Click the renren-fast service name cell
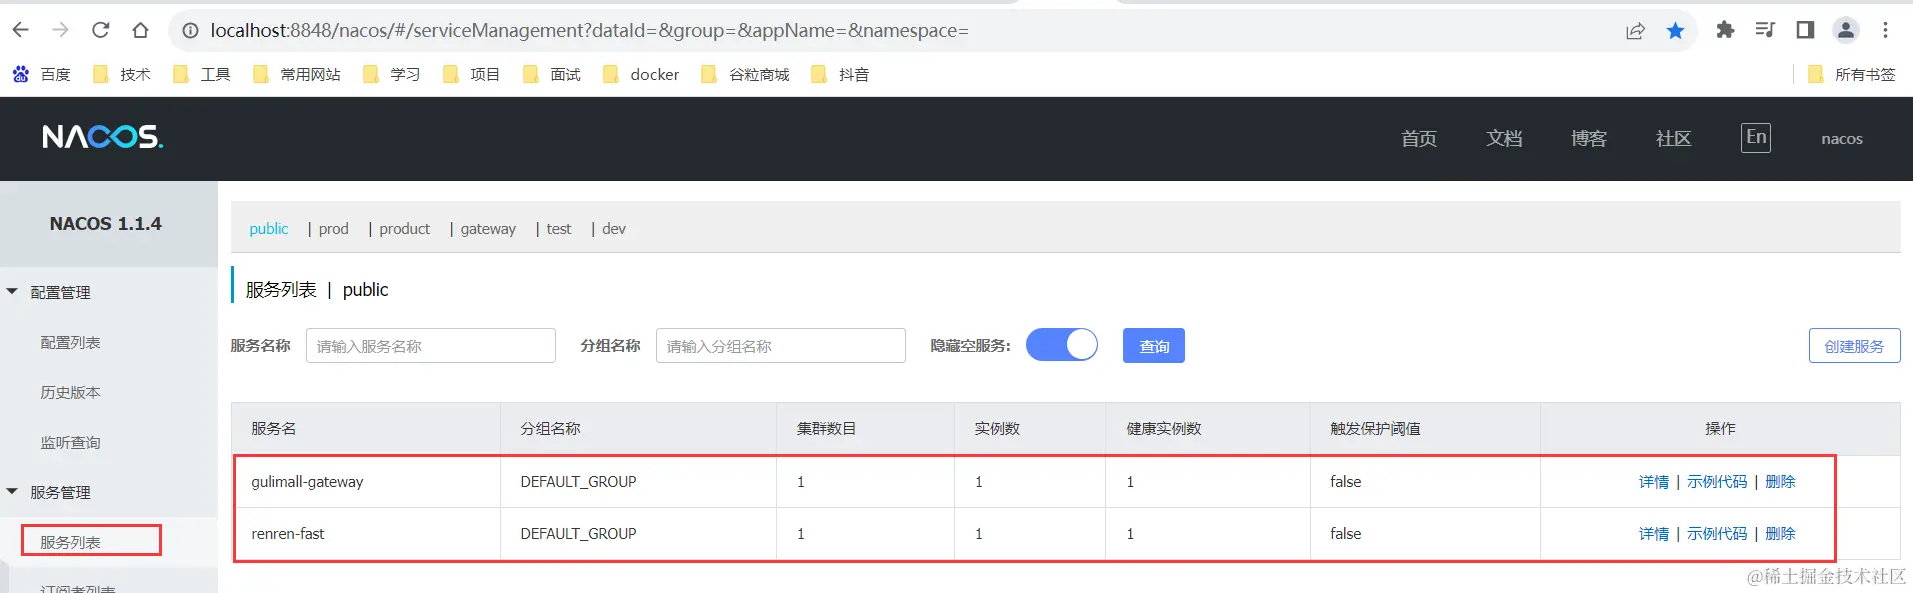 [x=288, y=534]
